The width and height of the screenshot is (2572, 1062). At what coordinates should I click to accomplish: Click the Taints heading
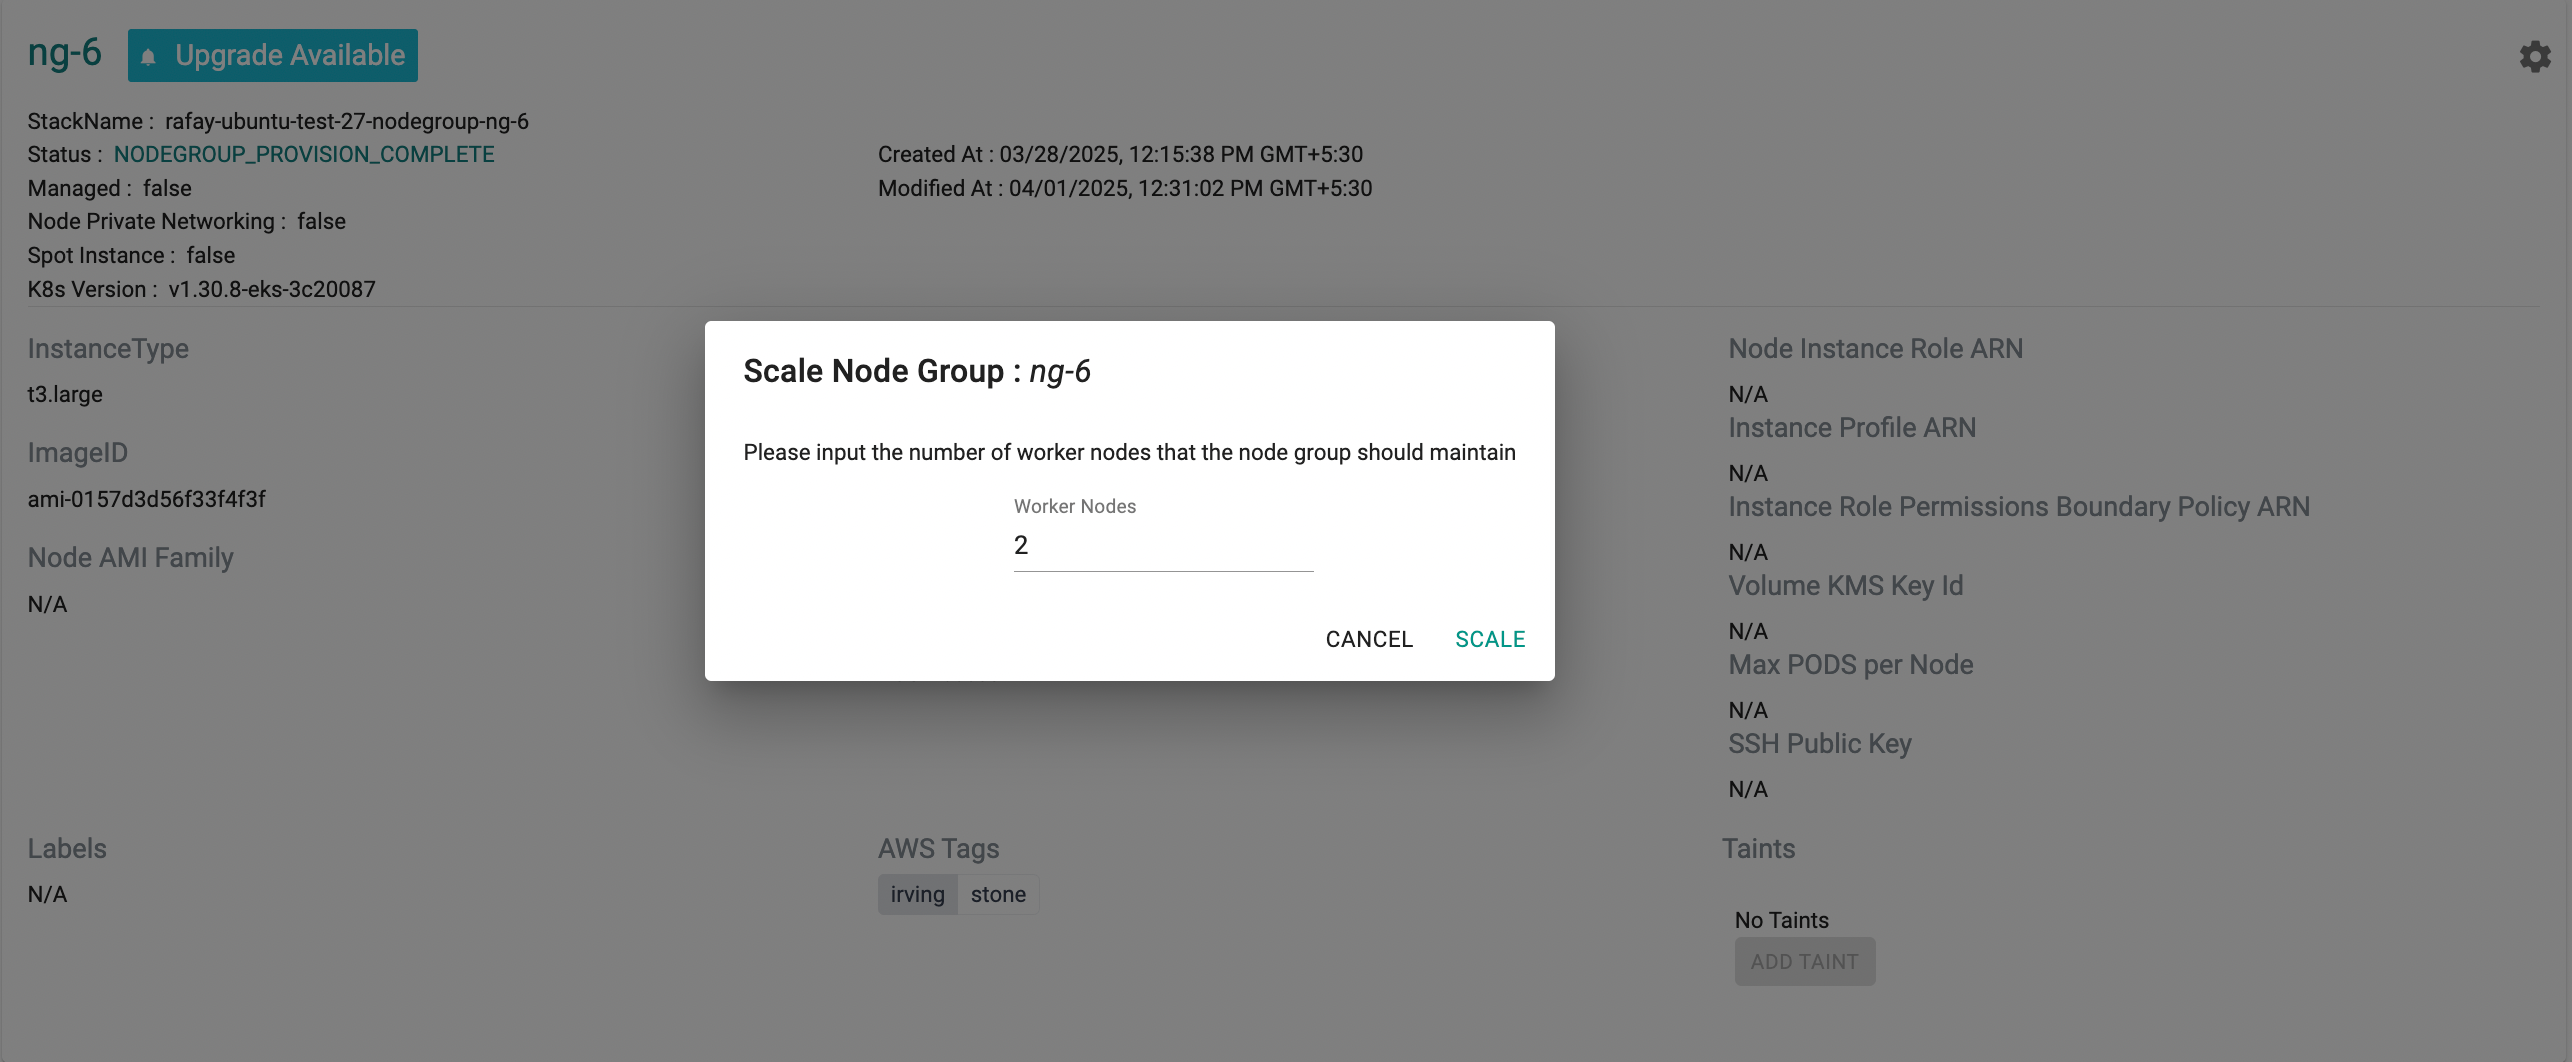[1759, 849]
